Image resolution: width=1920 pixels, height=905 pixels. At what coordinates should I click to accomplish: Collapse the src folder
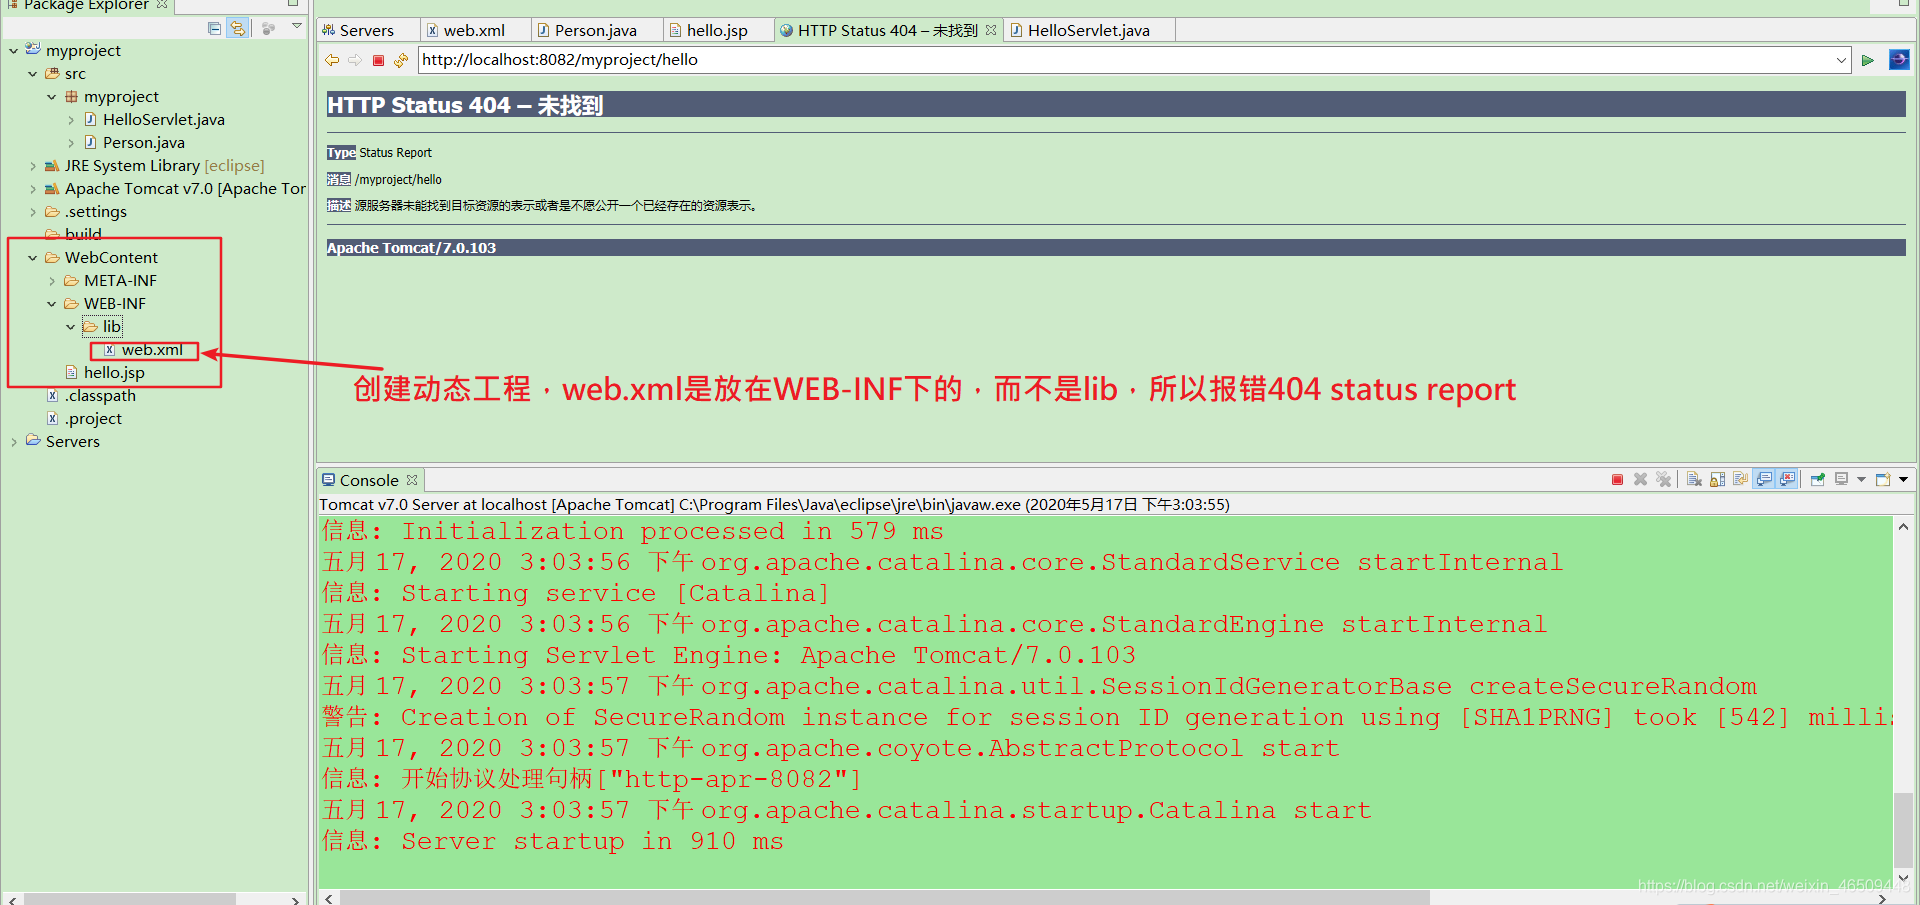32,74
